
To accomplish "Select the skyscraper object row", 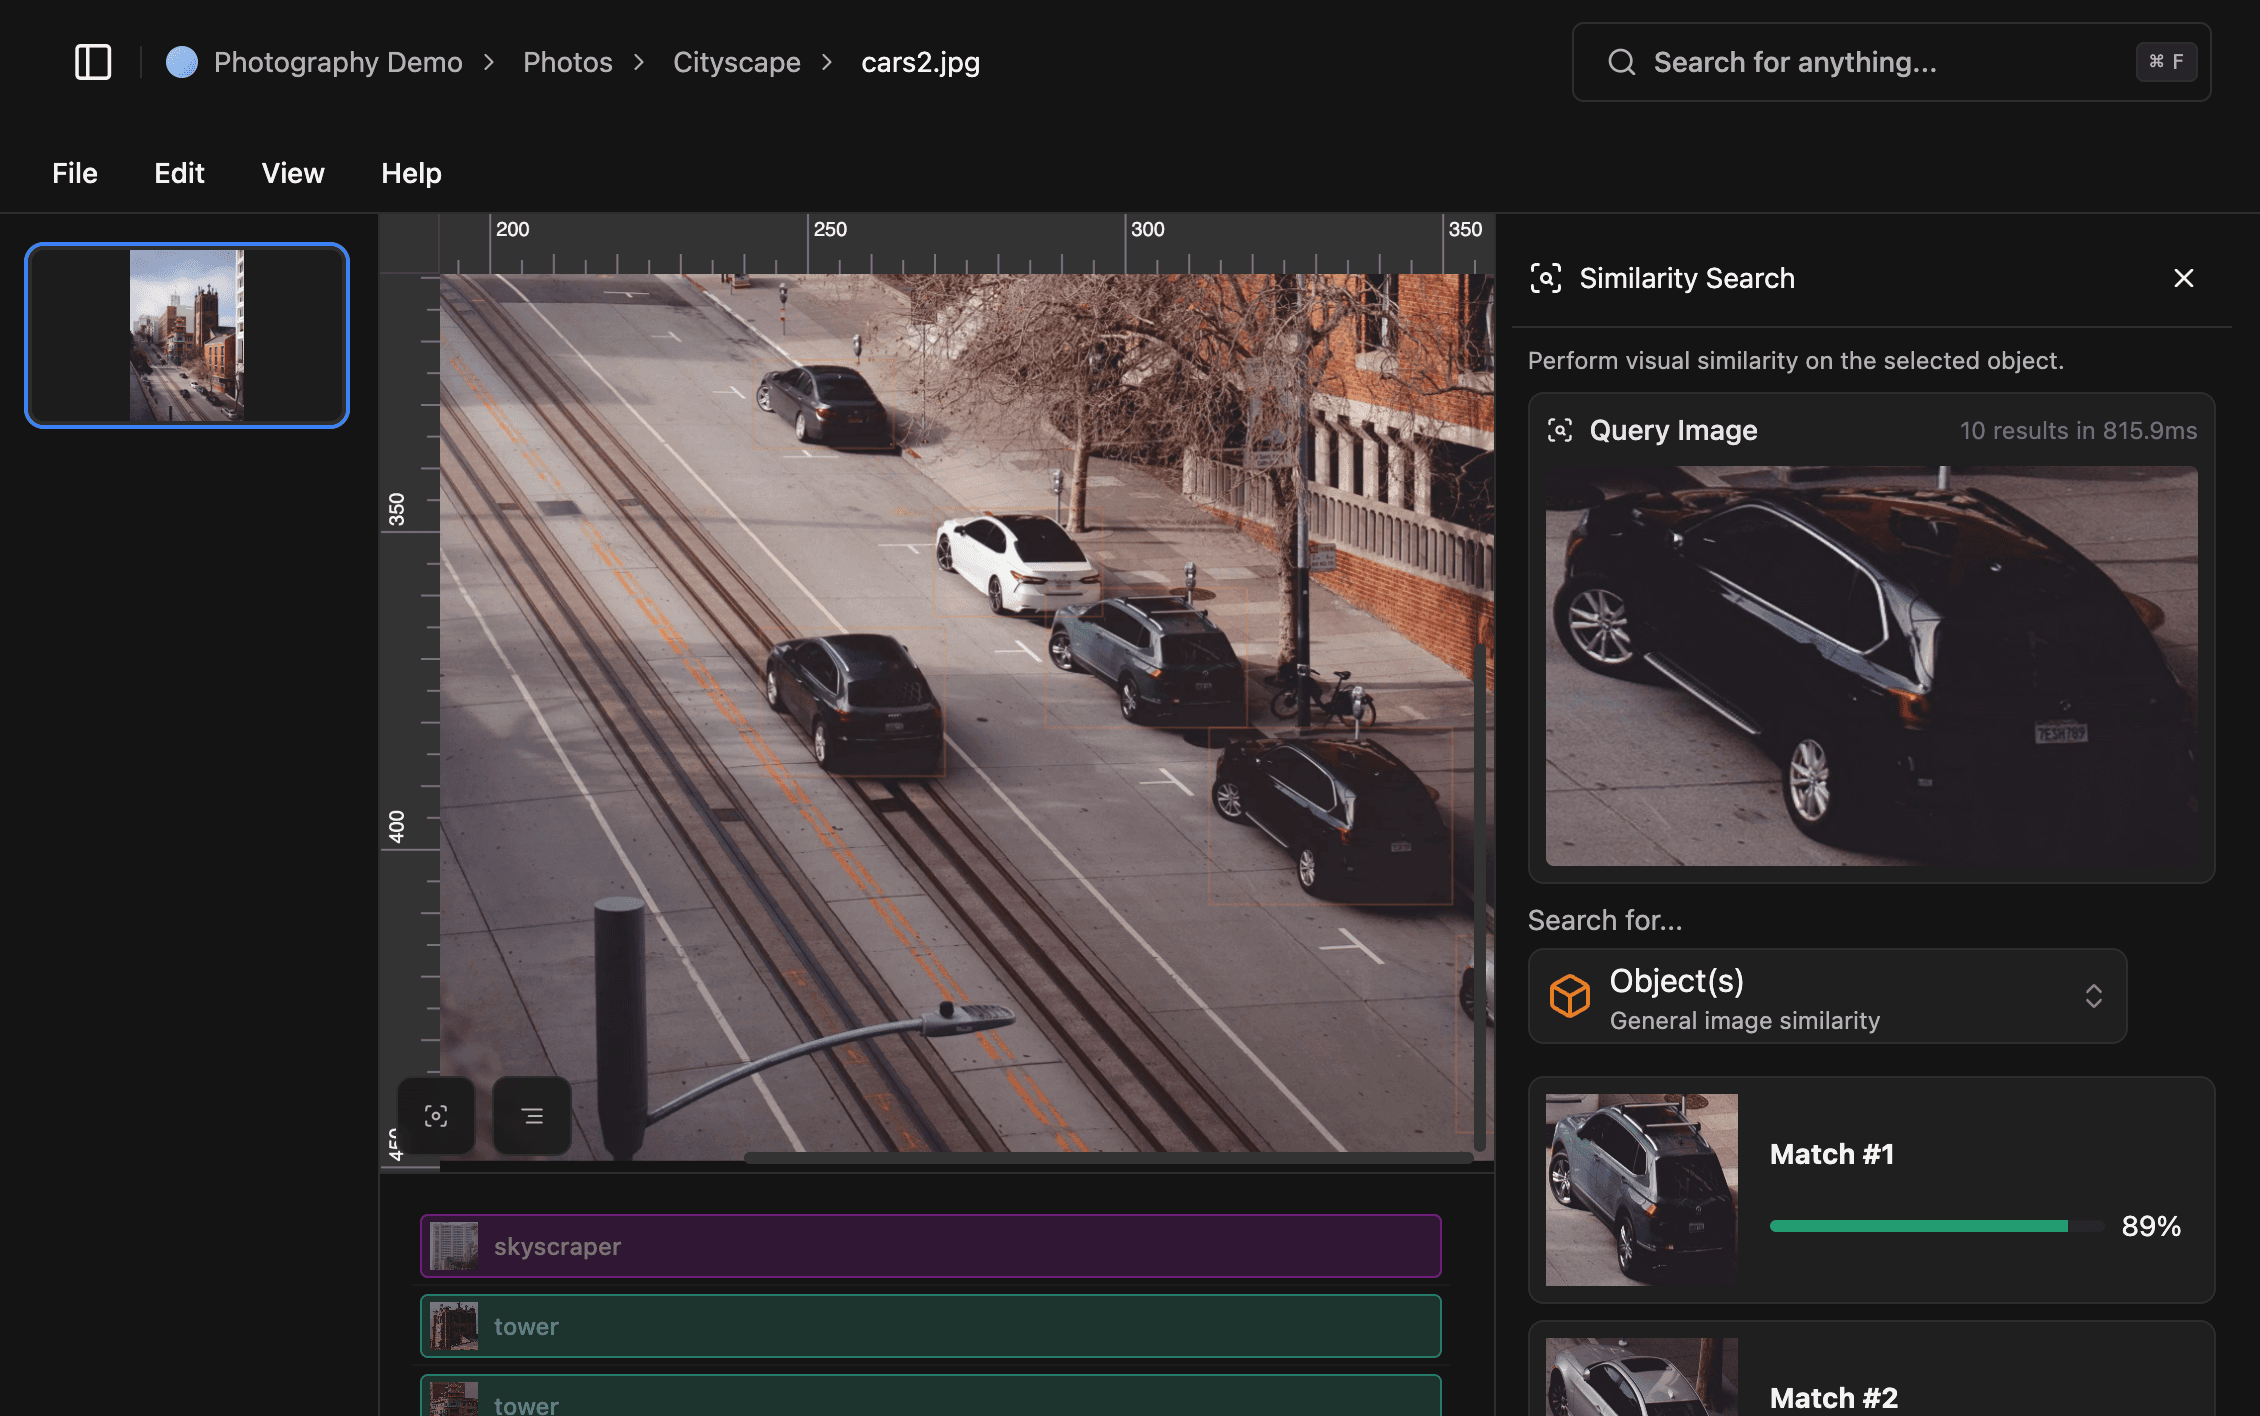I will click(930, 1246).
